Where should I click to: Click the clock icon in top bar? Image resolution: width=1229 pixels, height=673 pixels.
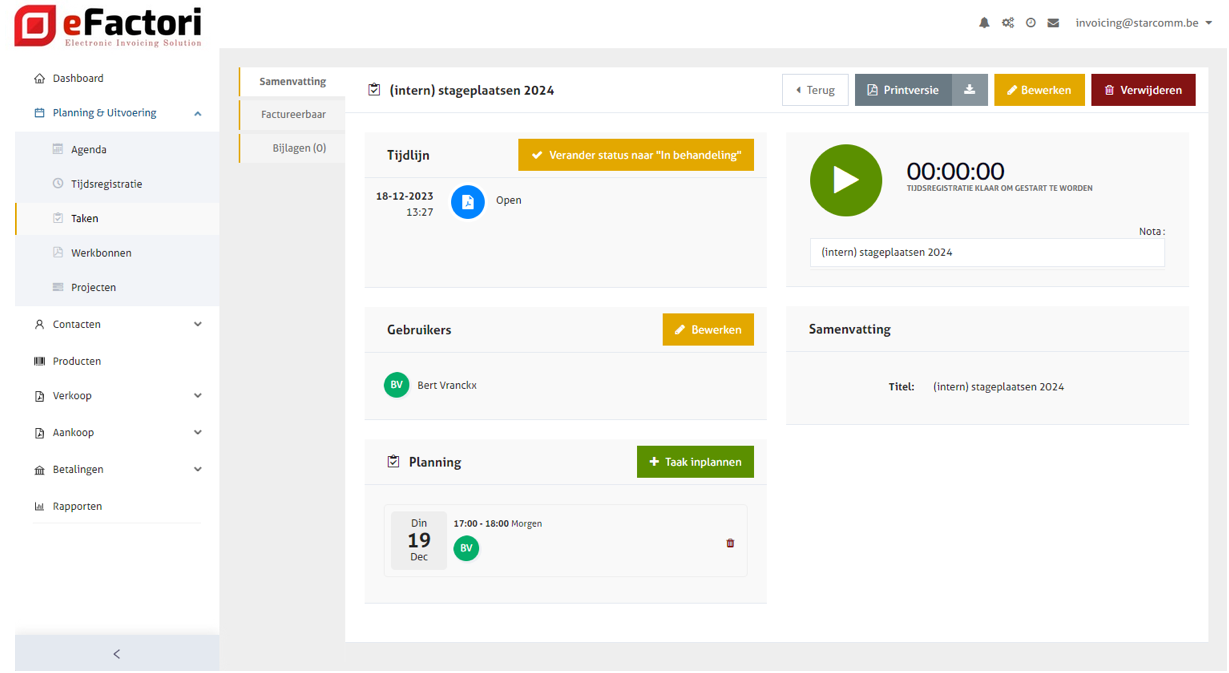(x=1031, y=23)
